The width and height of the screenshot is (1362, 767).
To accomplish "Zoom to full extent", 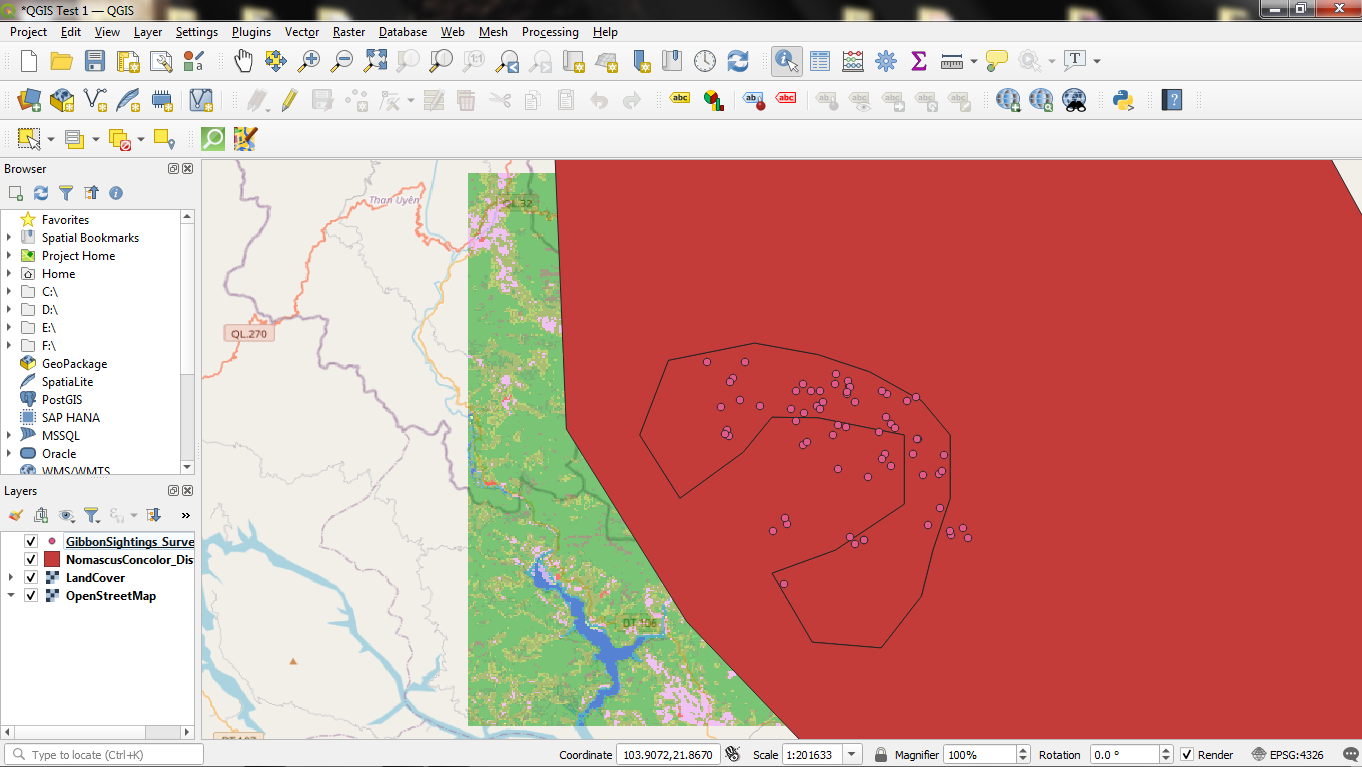I will [375, 61].
